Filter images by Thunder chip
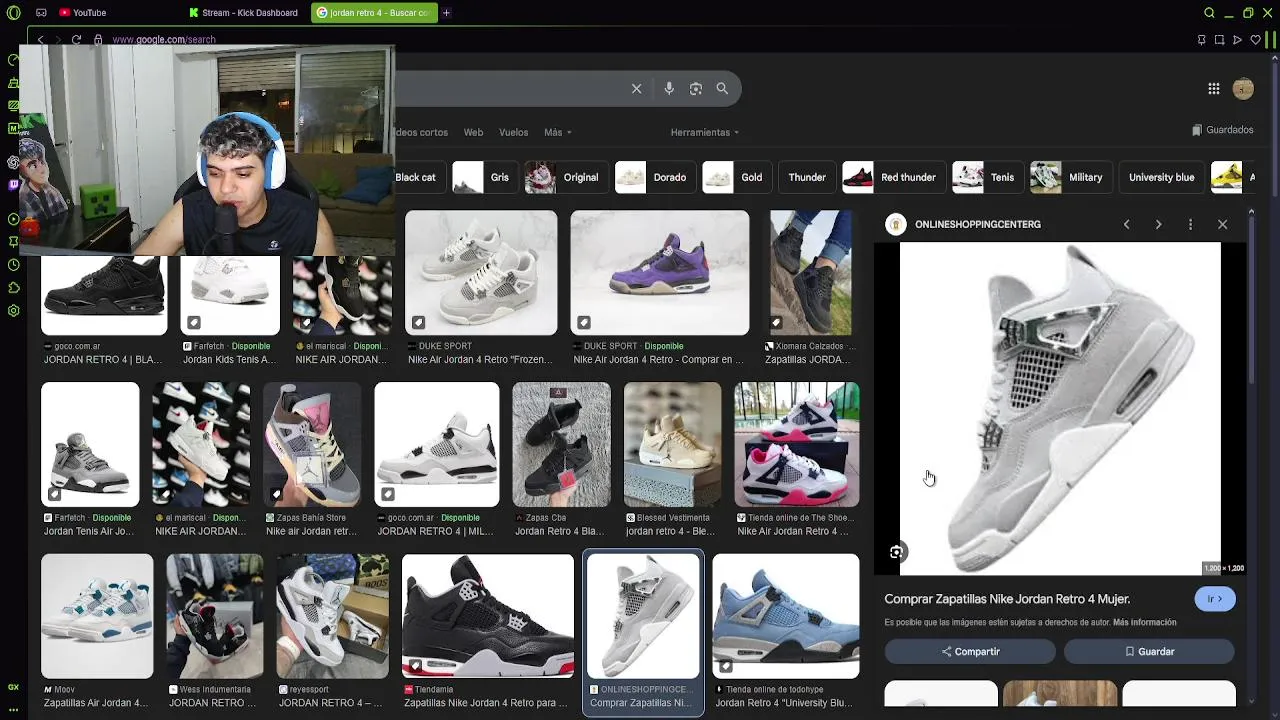The width and height of the screenshot is (1280, 720). coord(807,177)
